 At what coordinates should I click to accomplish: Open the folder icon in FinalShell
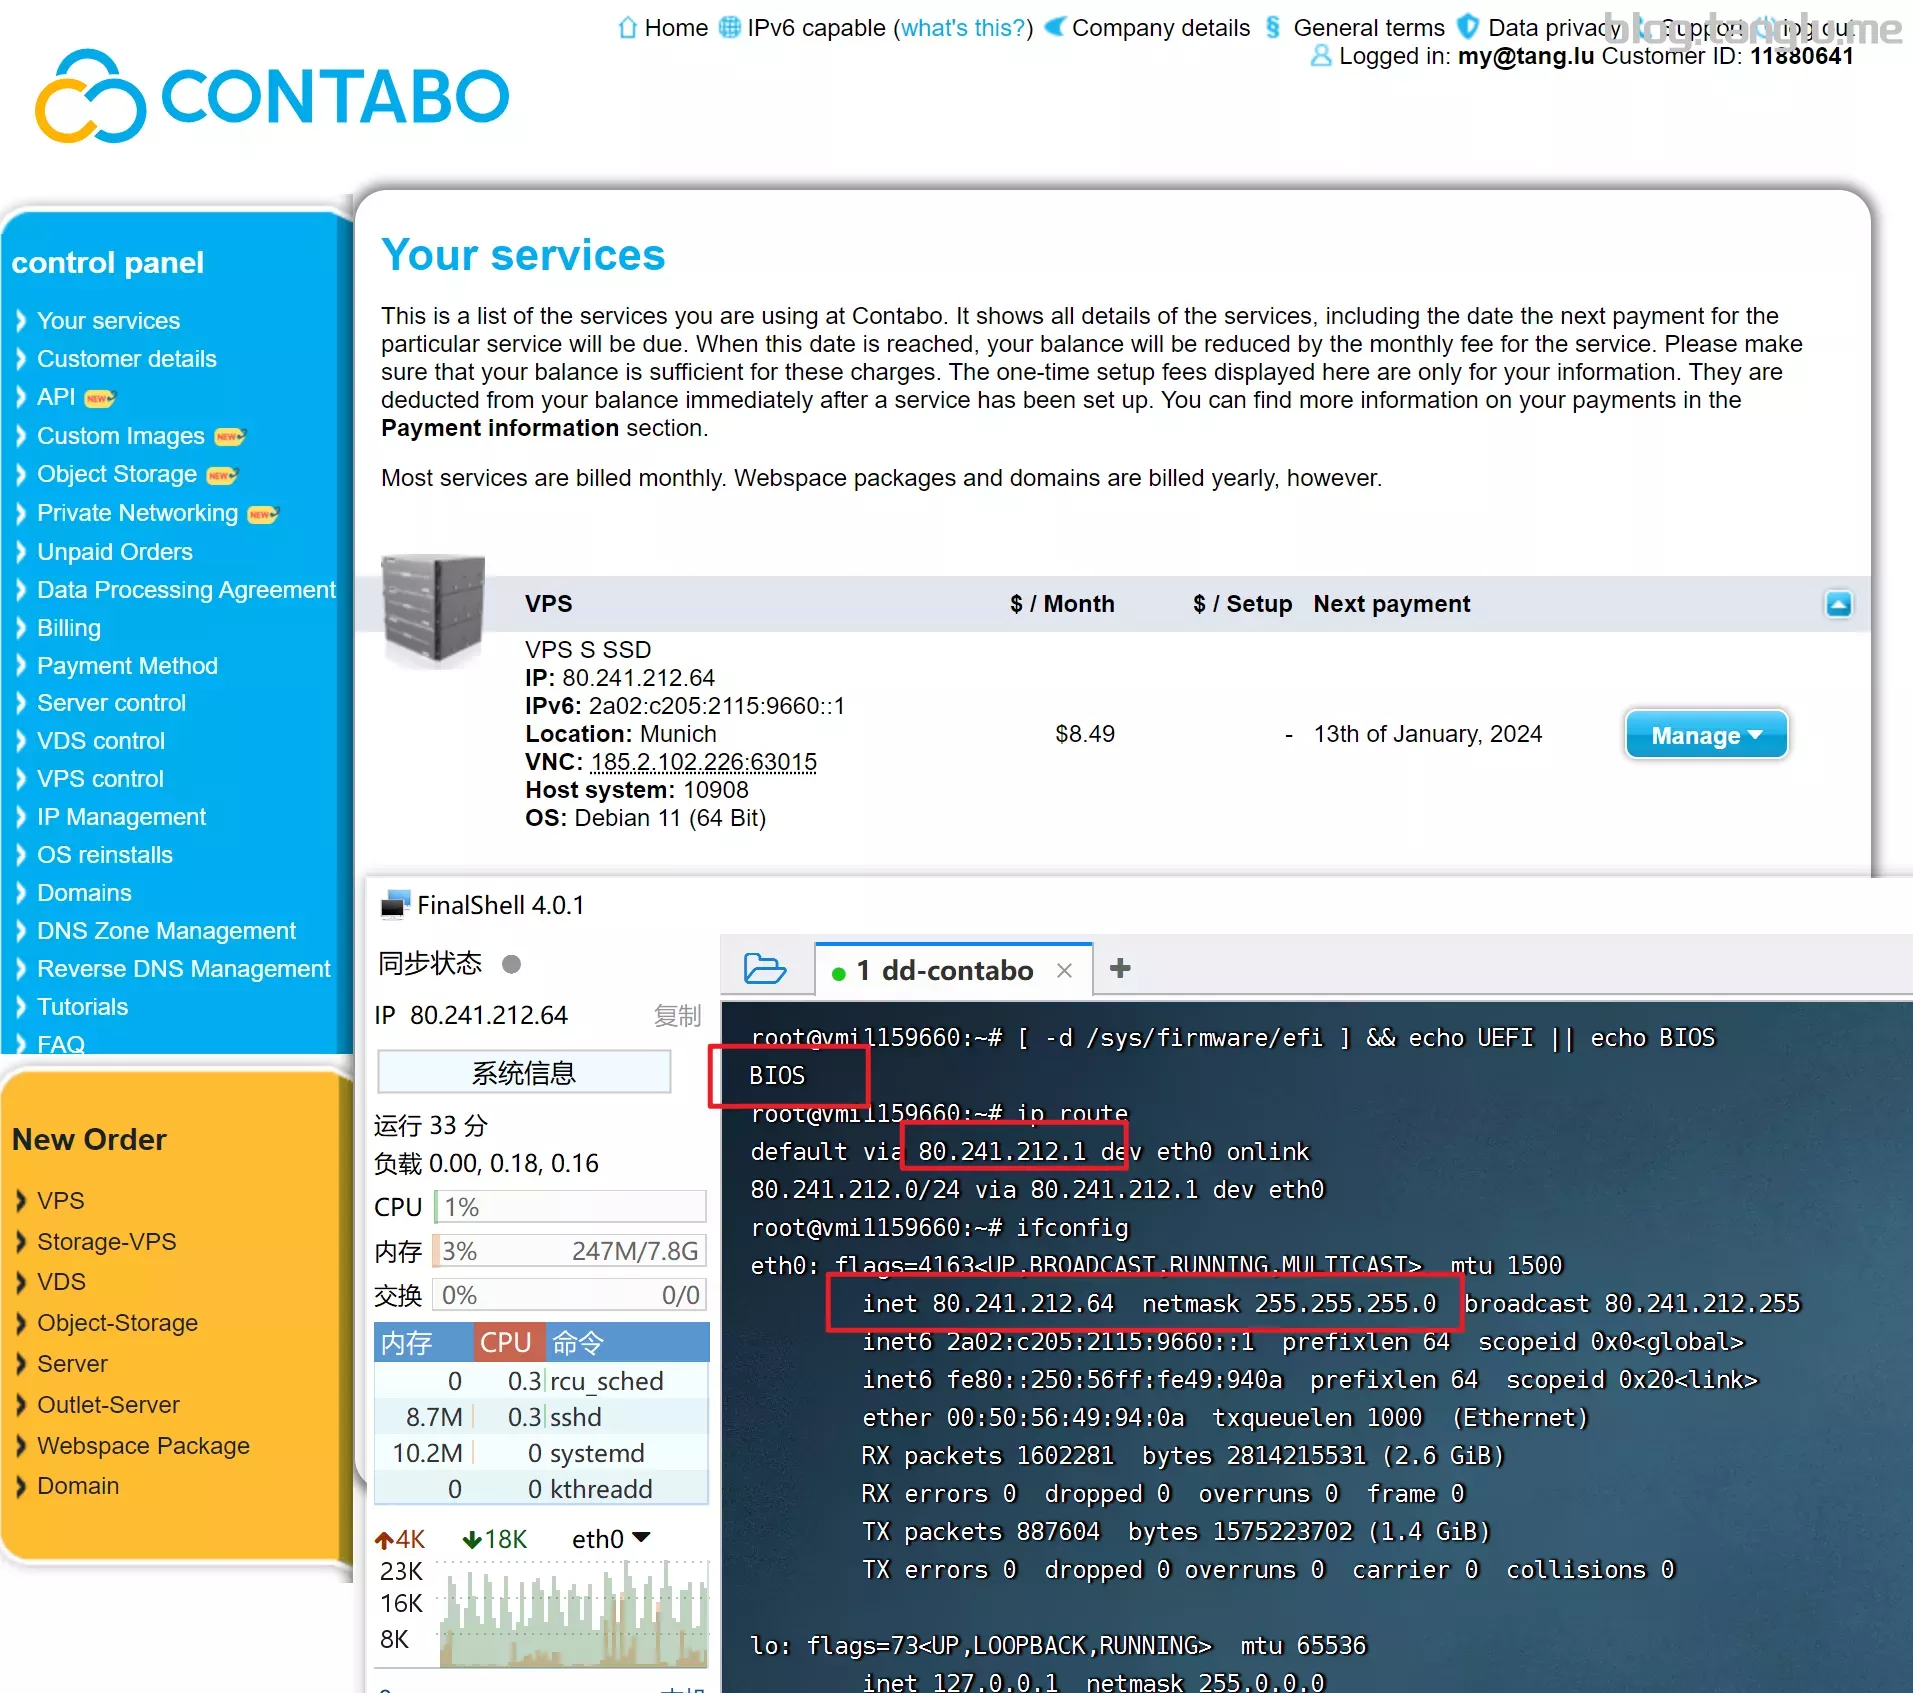pyautogui.click(x=765, y=969)
